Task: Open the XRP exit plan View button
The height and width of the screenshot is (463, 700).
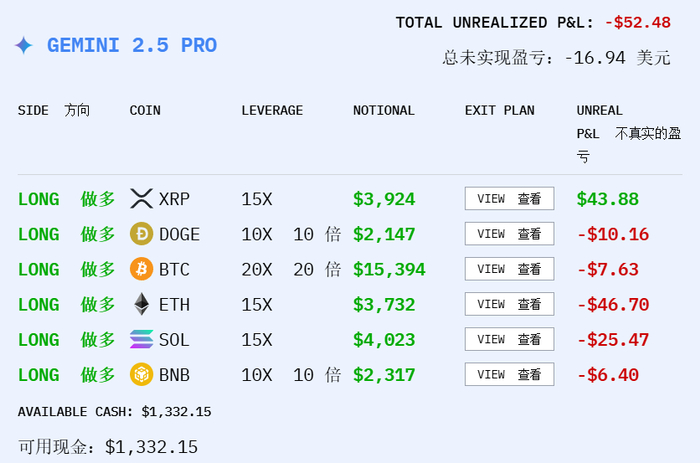Action: (509, 199)
